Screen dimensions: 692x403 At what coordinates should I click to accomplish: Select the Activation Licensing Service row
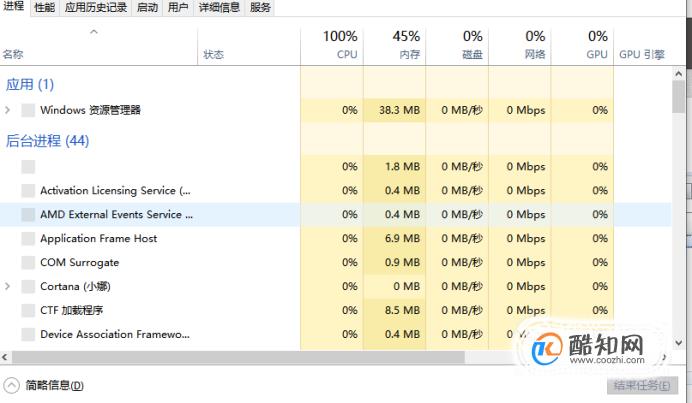click(335, 190)
